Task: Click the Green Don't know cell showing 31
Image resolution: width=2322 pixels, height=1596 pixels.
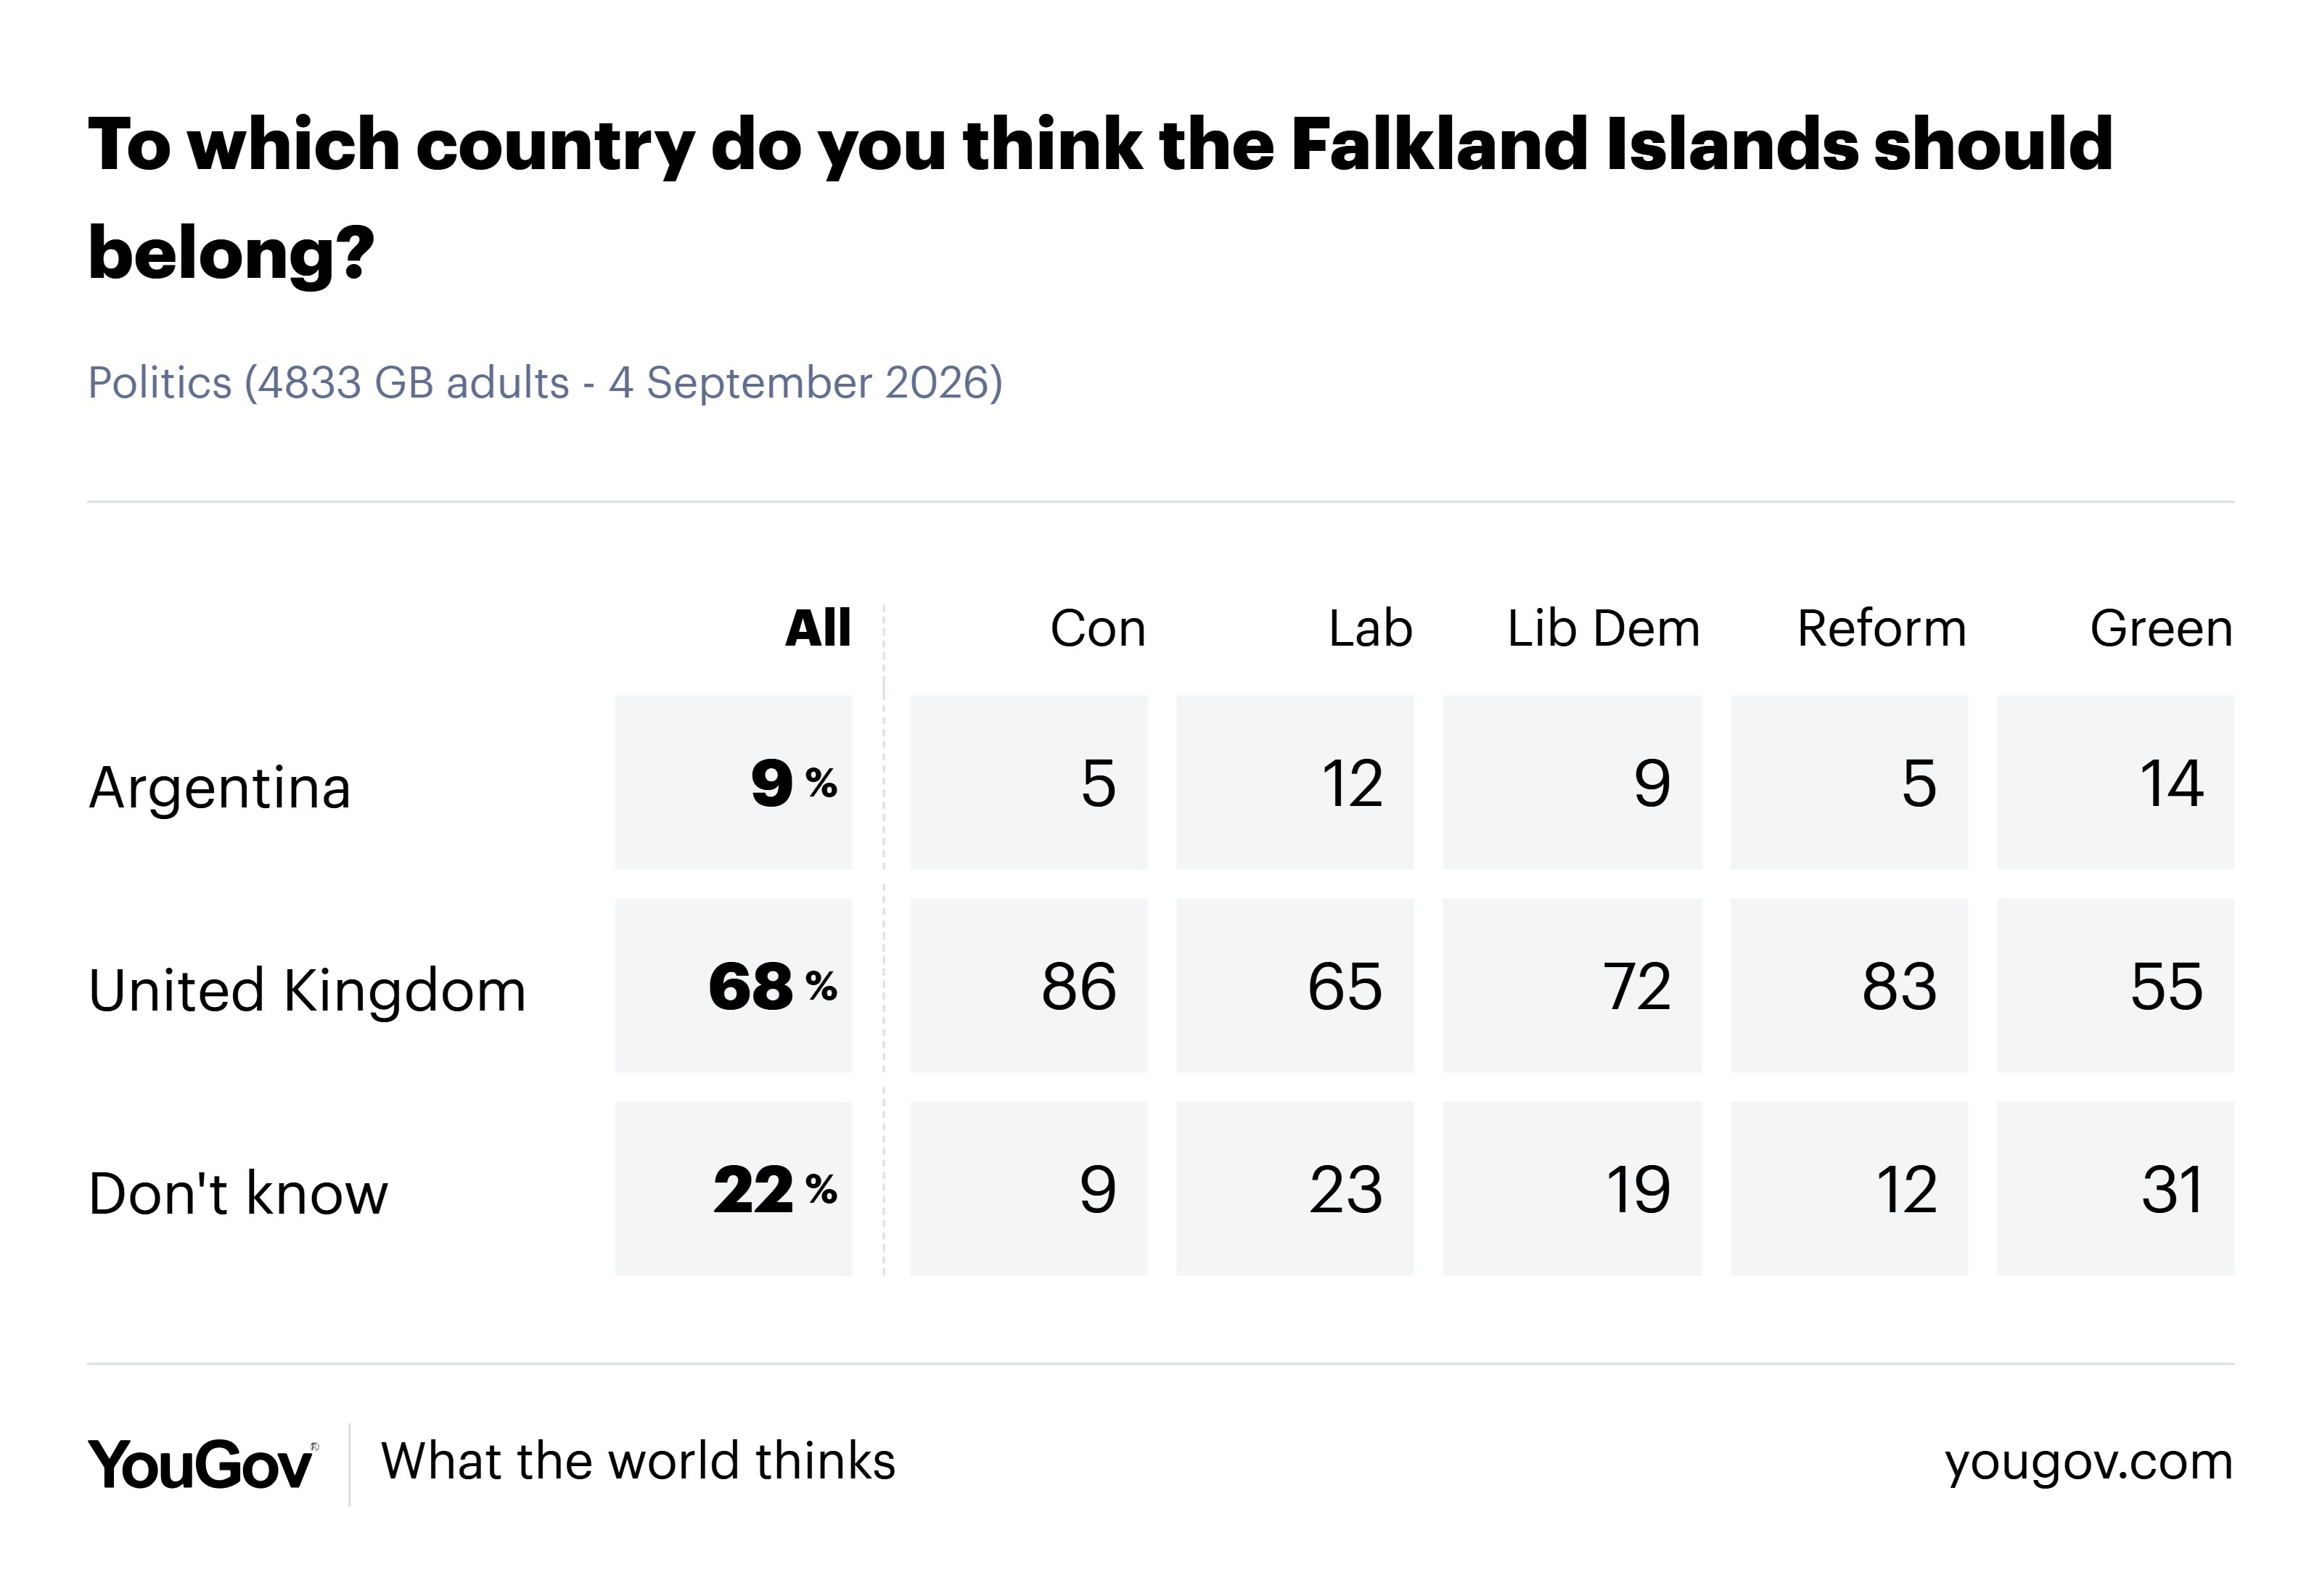Action: (x=2115, y=1189)
